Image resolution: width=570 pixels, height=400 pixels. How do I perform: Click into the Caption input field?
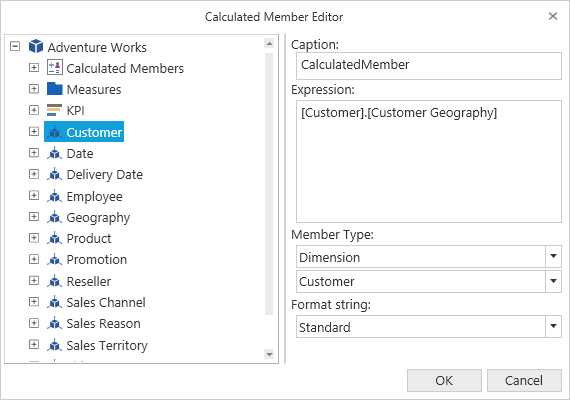click(x=429, y=66)
